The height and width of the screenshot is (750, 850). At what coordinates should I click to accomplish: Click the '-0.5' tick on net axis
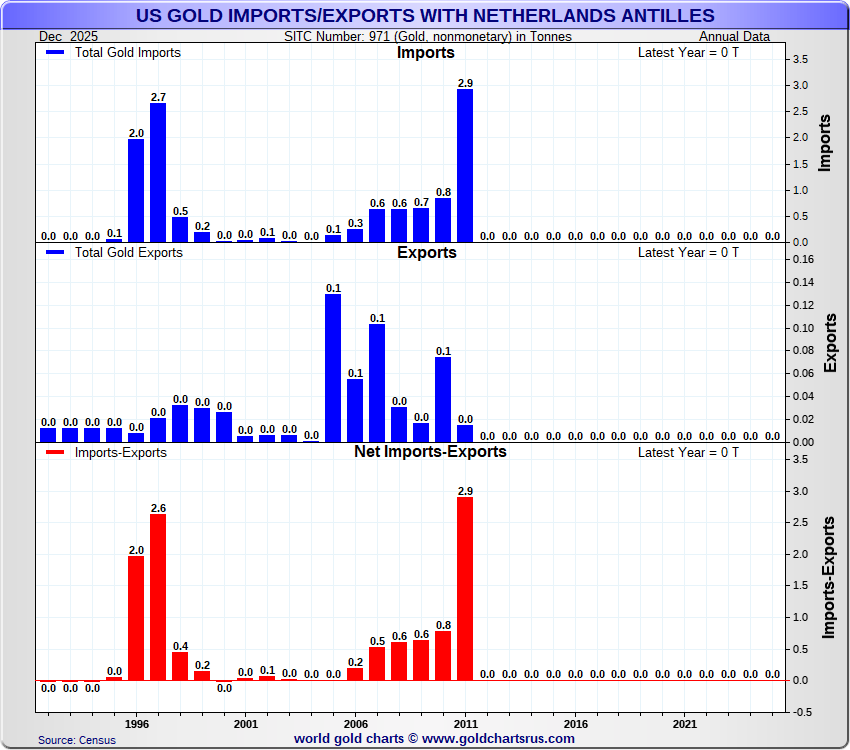pos(802,712)
